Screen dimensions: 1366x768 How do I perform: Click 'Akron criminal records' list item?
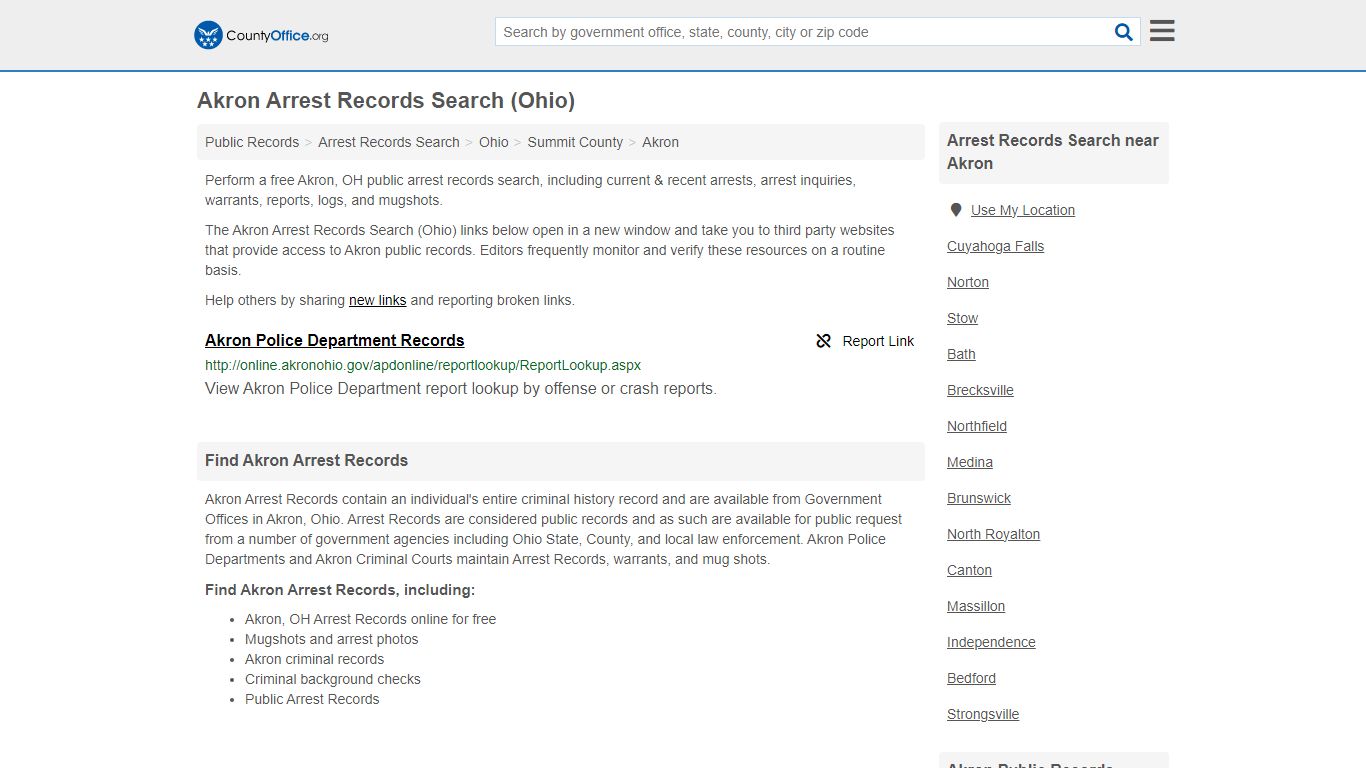pos(315,659)
